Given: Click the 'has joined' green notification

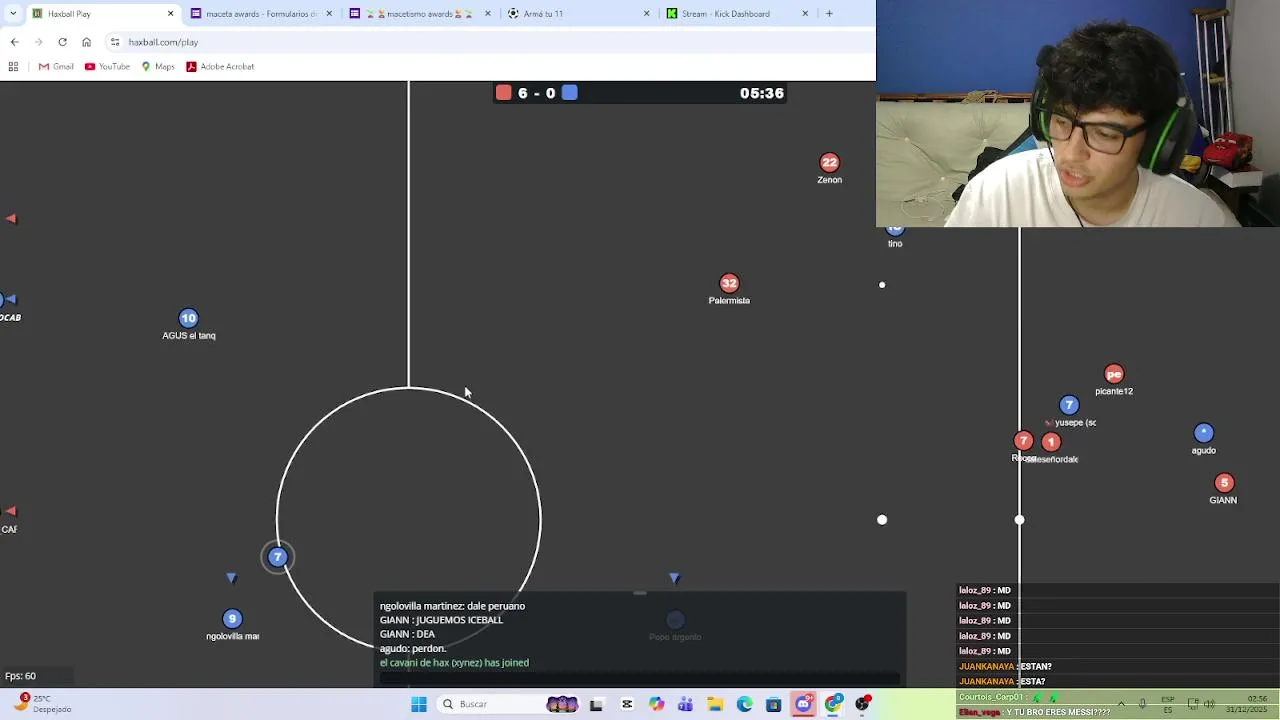Looking at the screenshot, I should click(x=454, y=663).
